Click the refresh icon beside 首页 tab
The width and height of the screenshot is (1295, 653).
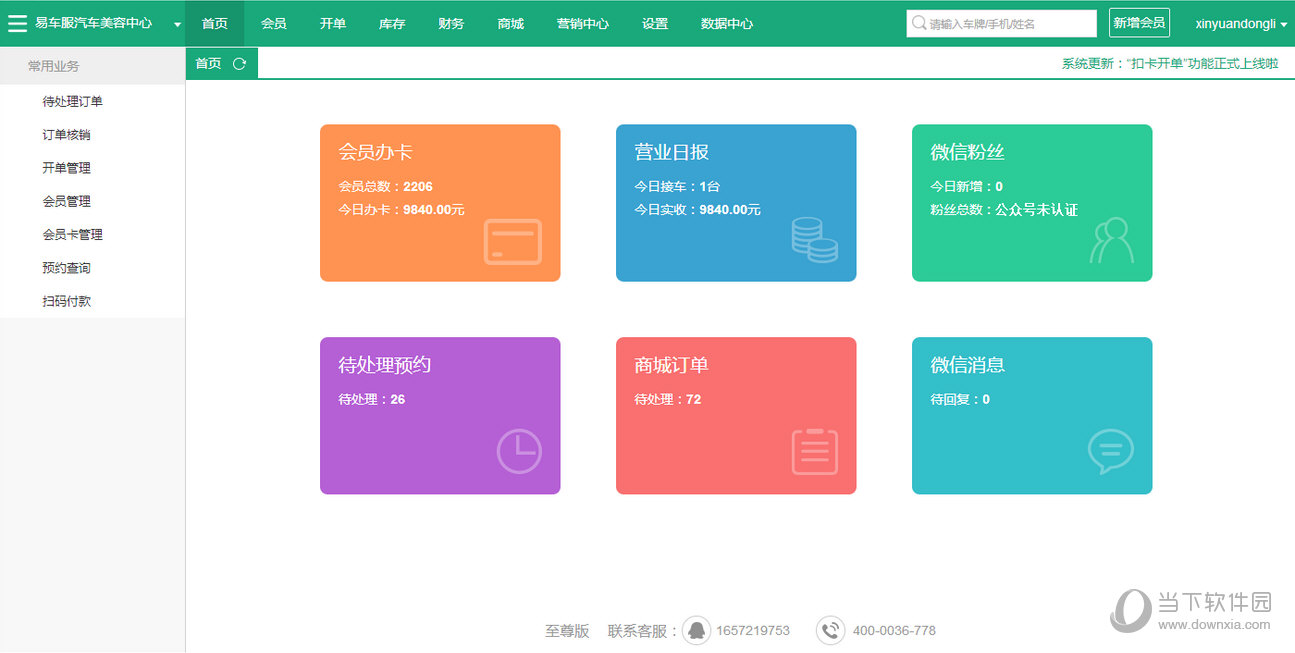point(239,64)
